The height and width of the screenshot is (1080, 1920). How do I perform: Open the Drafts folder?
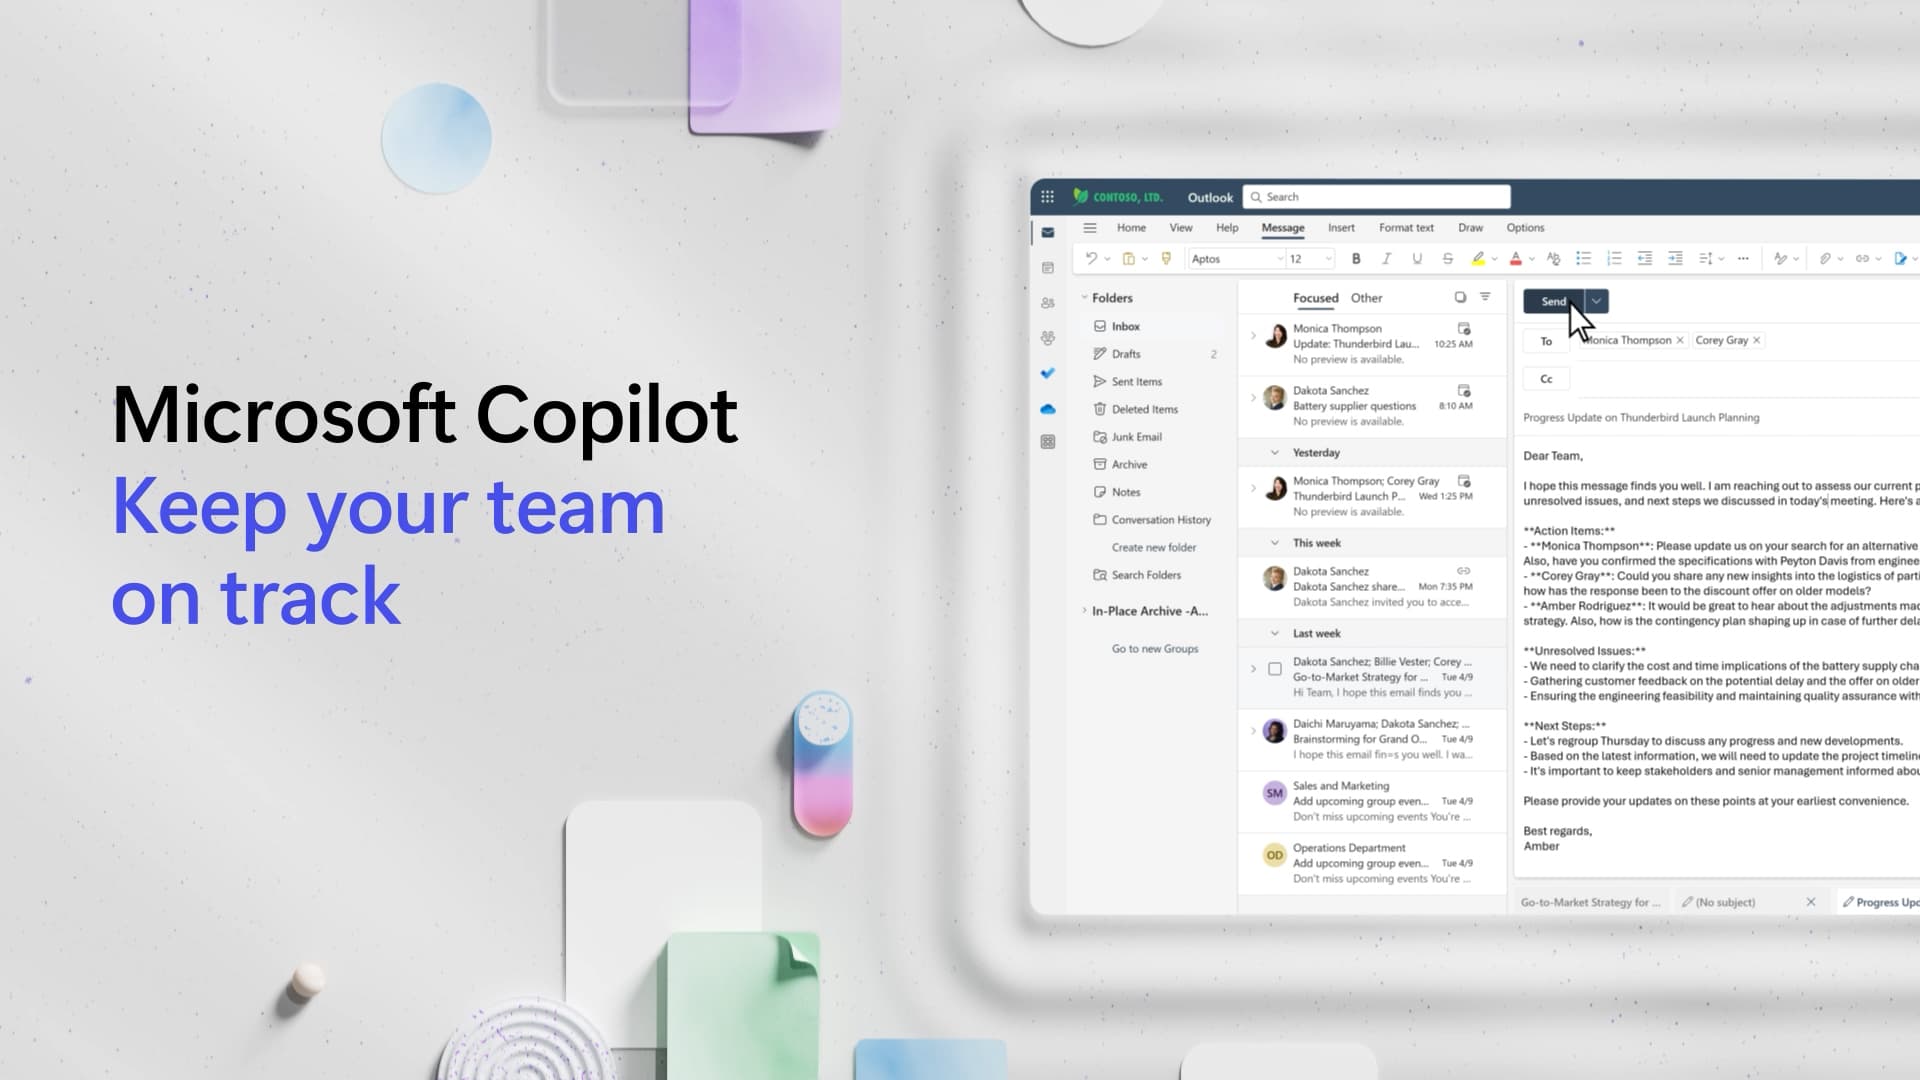point(1126,353)
